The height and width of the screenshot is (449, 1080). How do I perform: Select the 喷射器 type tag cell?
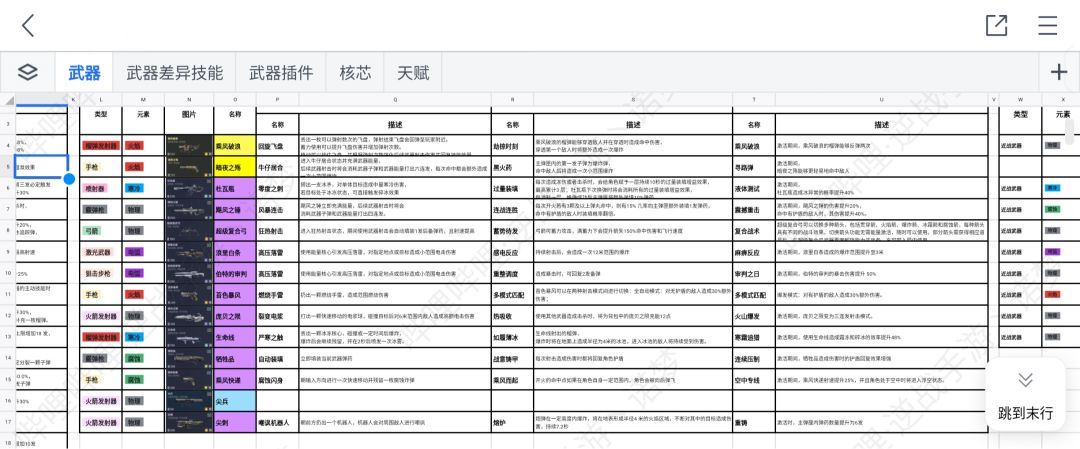click(101, 188)
